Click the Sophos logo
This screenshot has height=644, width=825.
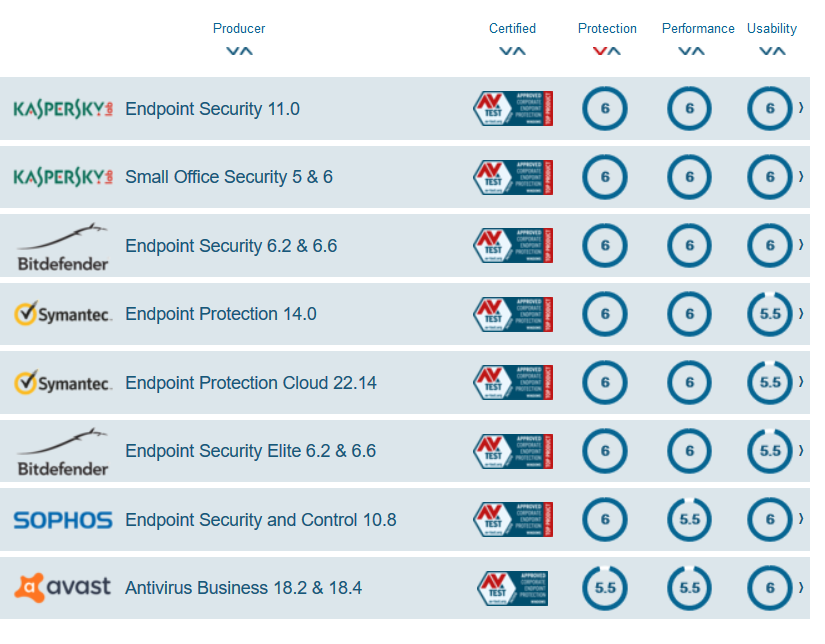pyautogui.click(x=62, y=520)
